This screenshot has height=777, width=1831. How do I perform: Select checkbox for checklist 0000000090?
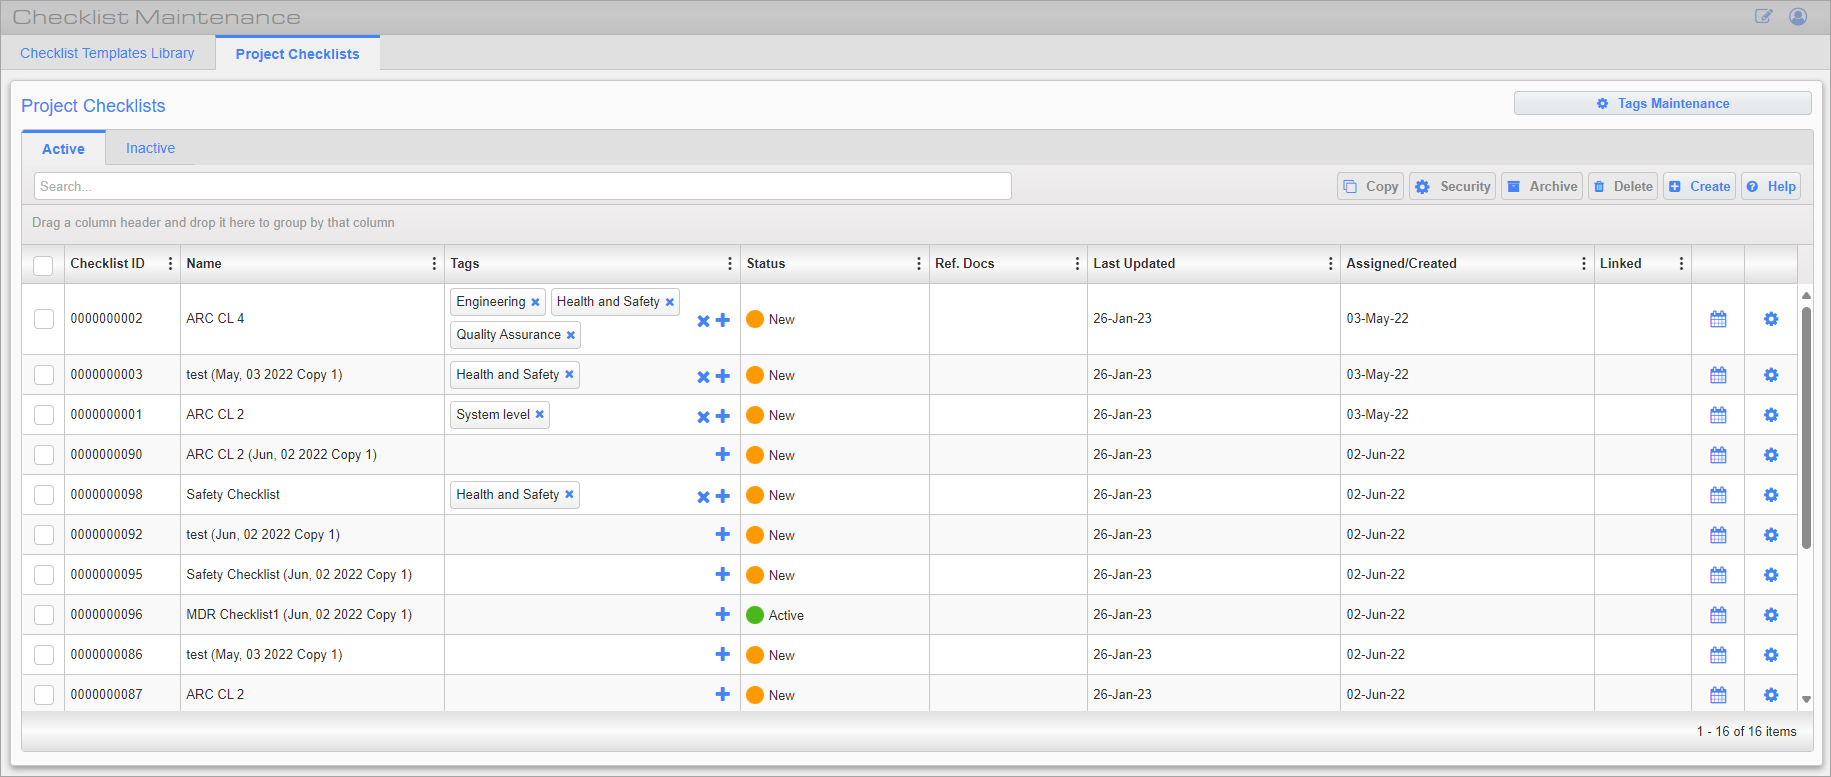pyautogui.click(x=44, y=455)
